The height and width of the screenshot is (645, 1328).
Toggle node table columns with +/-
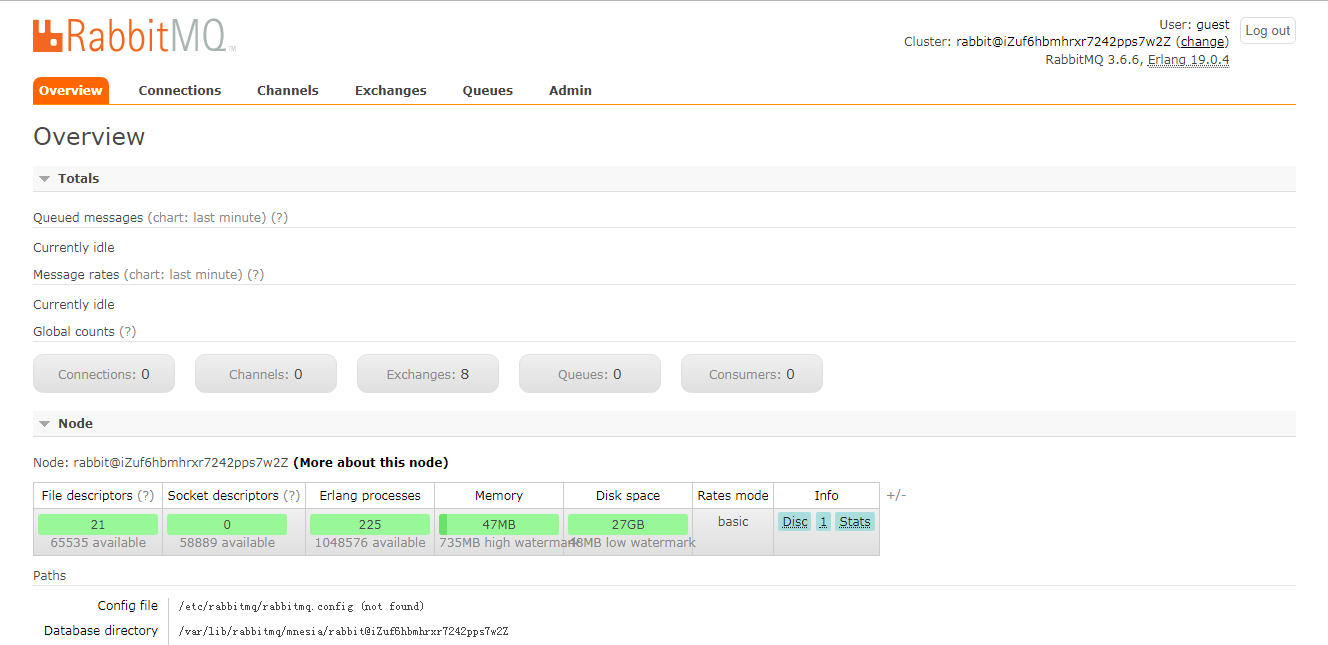pos(896,495)
